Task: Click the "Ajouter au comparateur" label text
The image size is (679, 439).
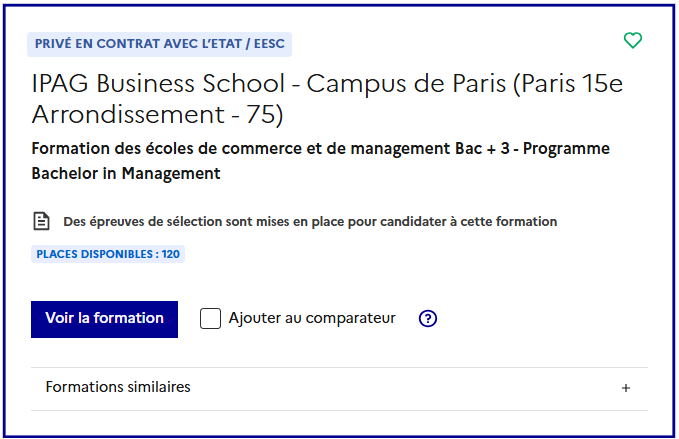Action: pos(312,319)
